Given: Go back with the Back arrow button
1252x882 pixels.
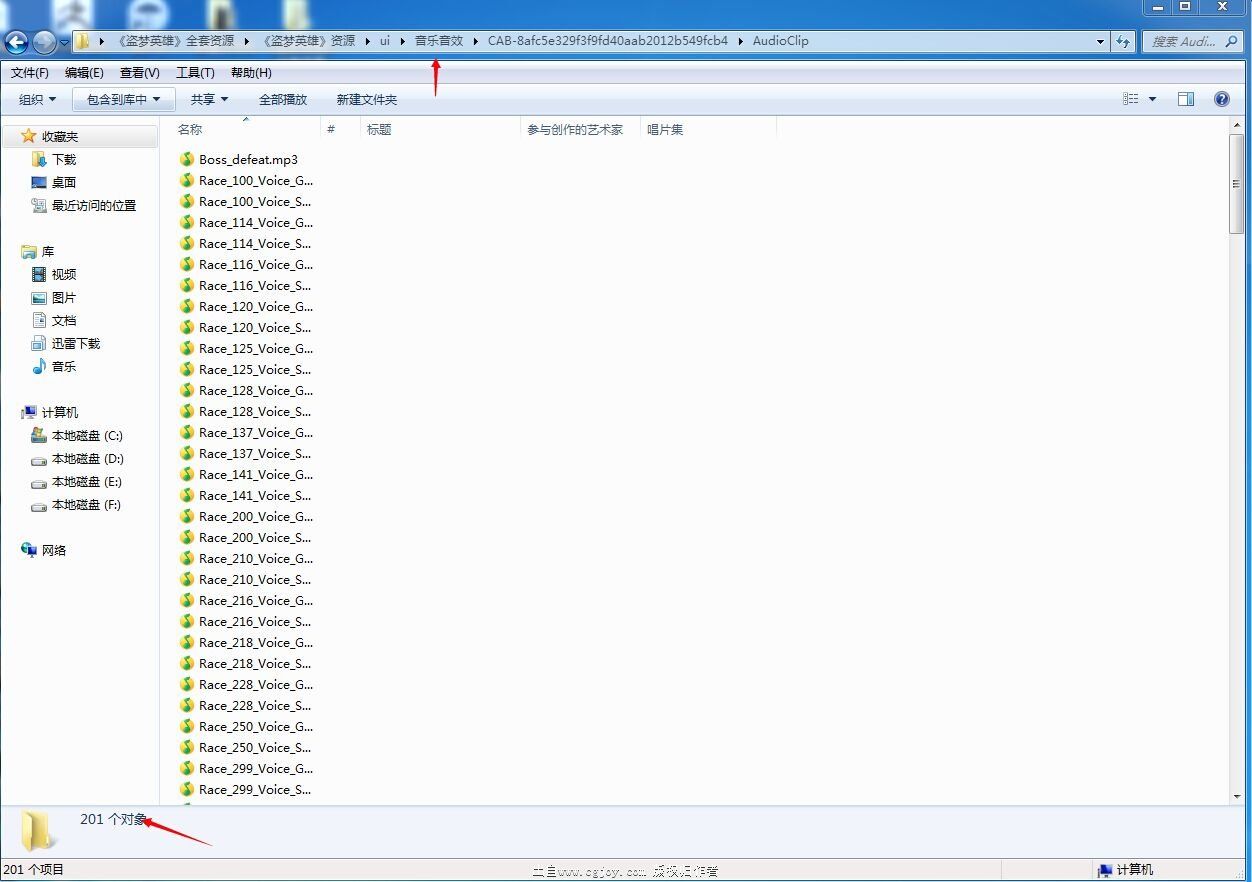Looking at the screenshot, I should [x=16, y=42].
